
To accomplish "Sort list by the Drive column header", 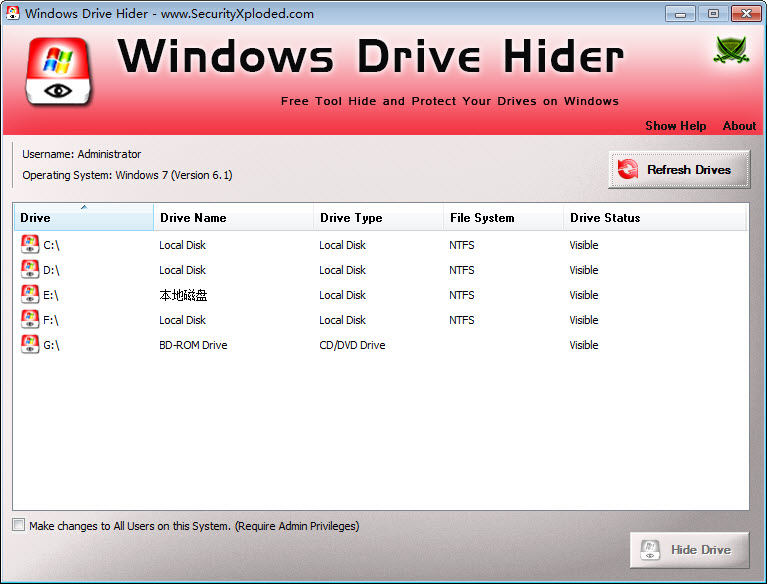I will tap(83, 218).
